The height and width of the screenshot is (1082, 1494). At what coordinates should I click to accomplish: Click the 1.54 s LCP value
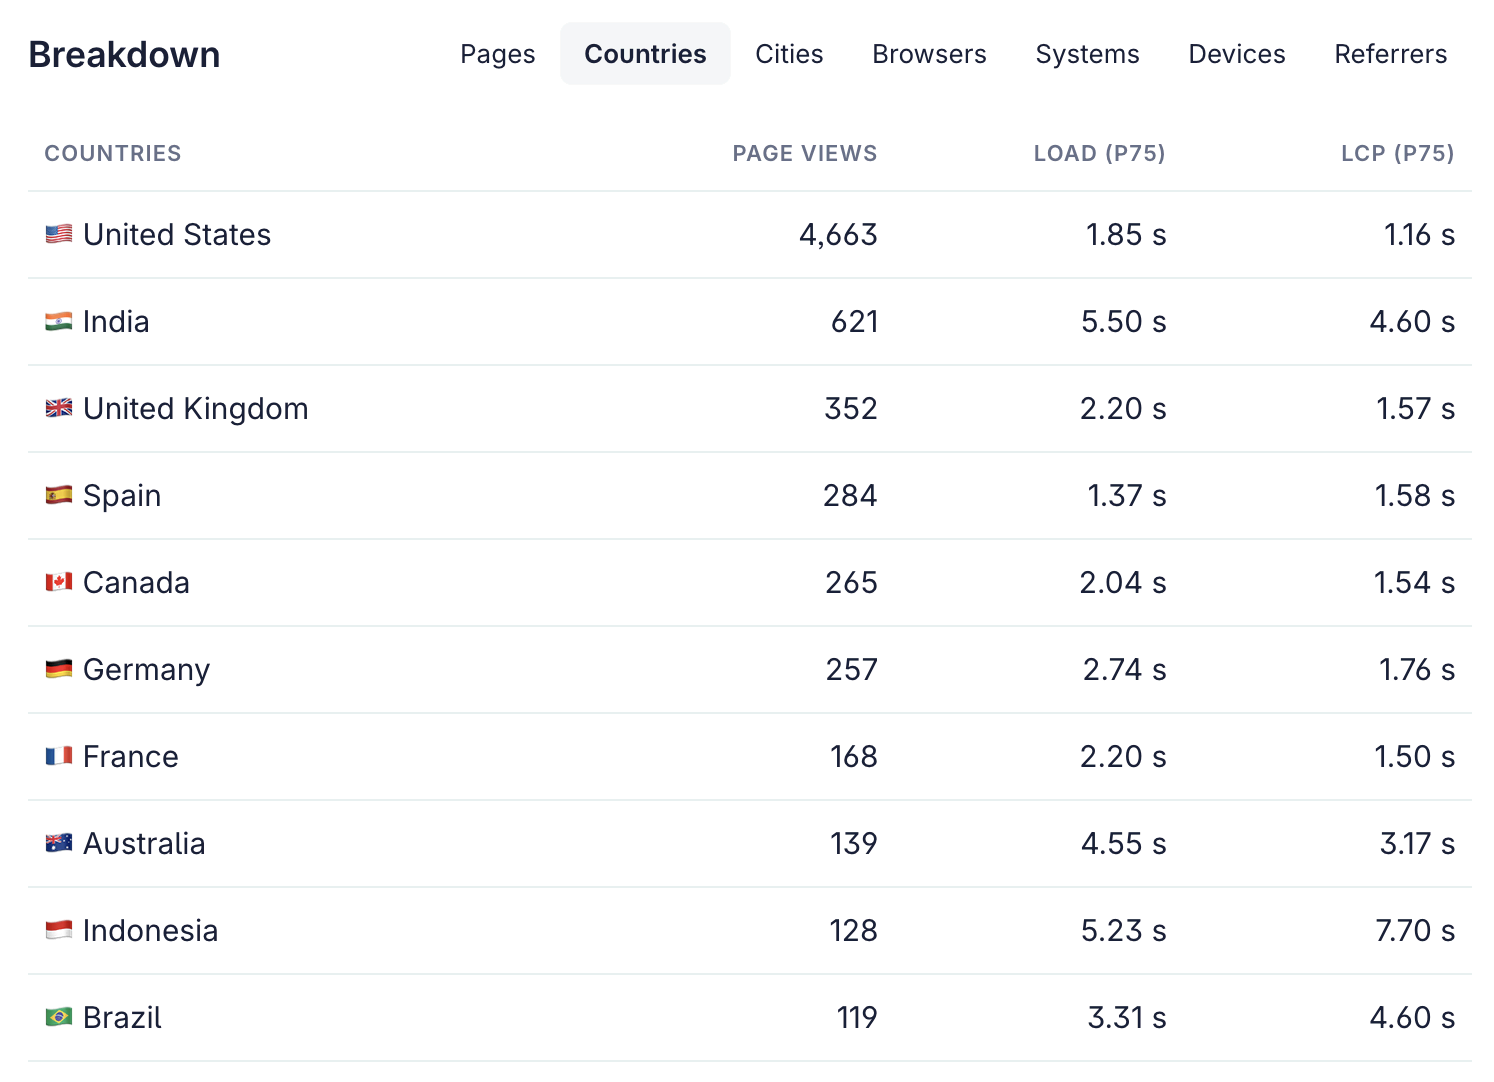(1414, 582)
